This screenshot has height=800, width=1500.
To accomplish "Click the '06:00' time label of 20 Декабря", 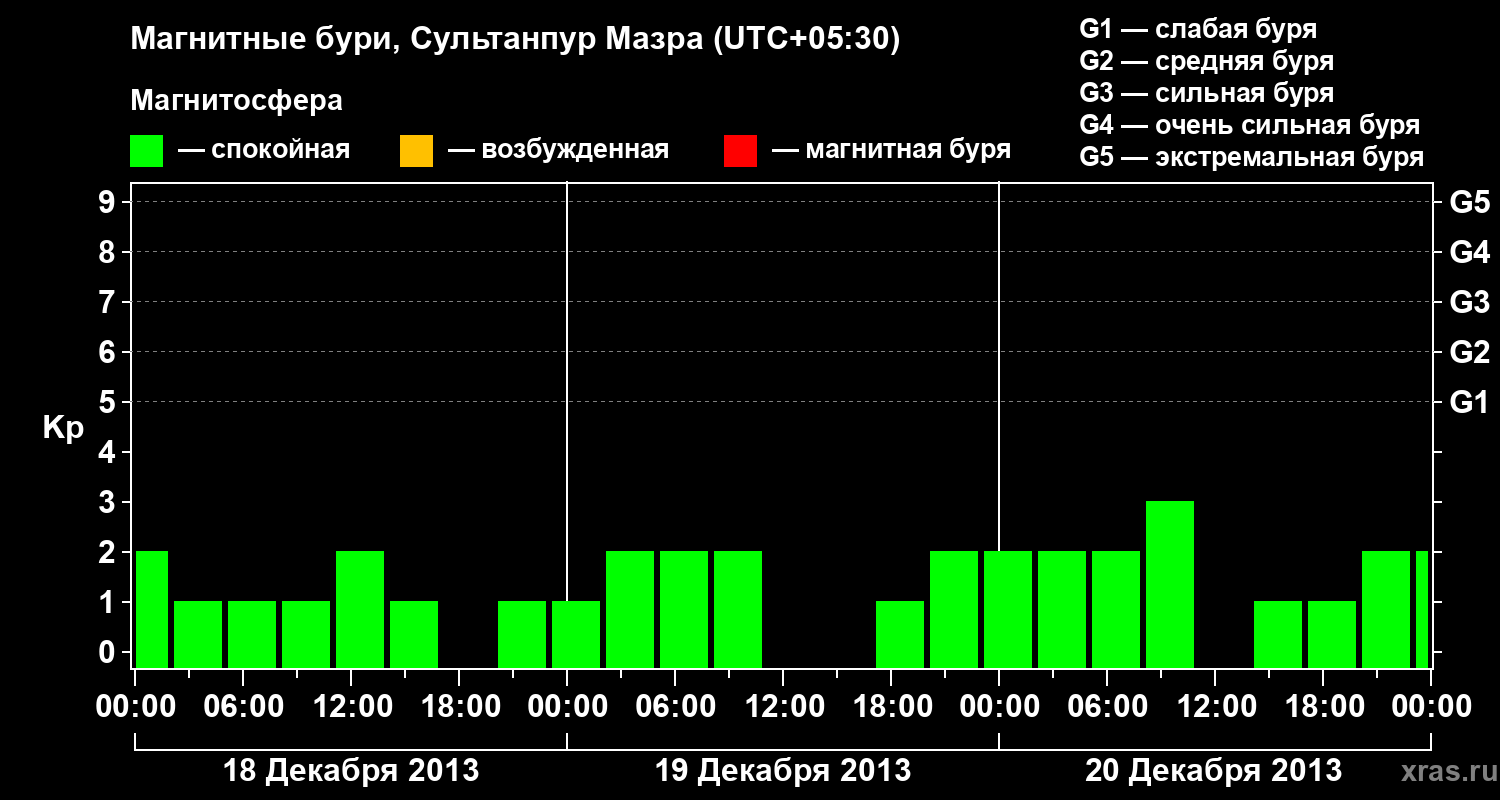I will 1107,706.
